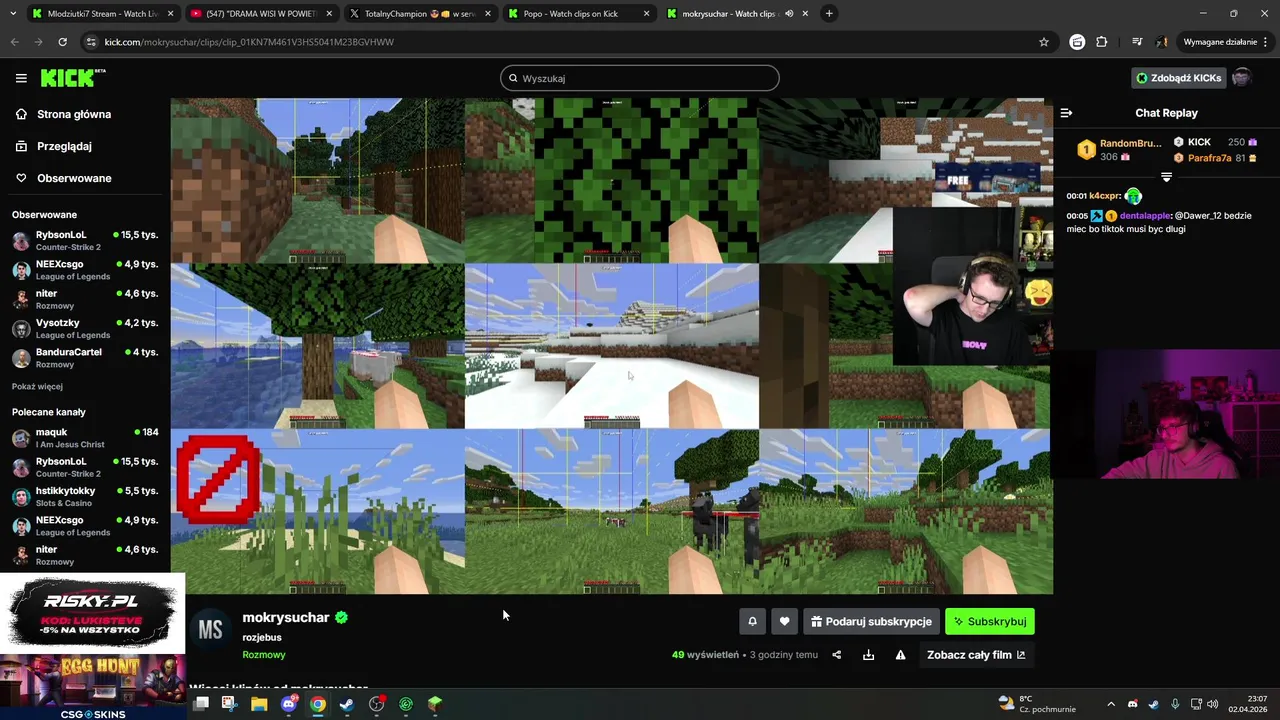Switch to the Mlodziutki7 Stream browser tab
The width and height of the screenshot is (1280, 720).
(100, 14)
